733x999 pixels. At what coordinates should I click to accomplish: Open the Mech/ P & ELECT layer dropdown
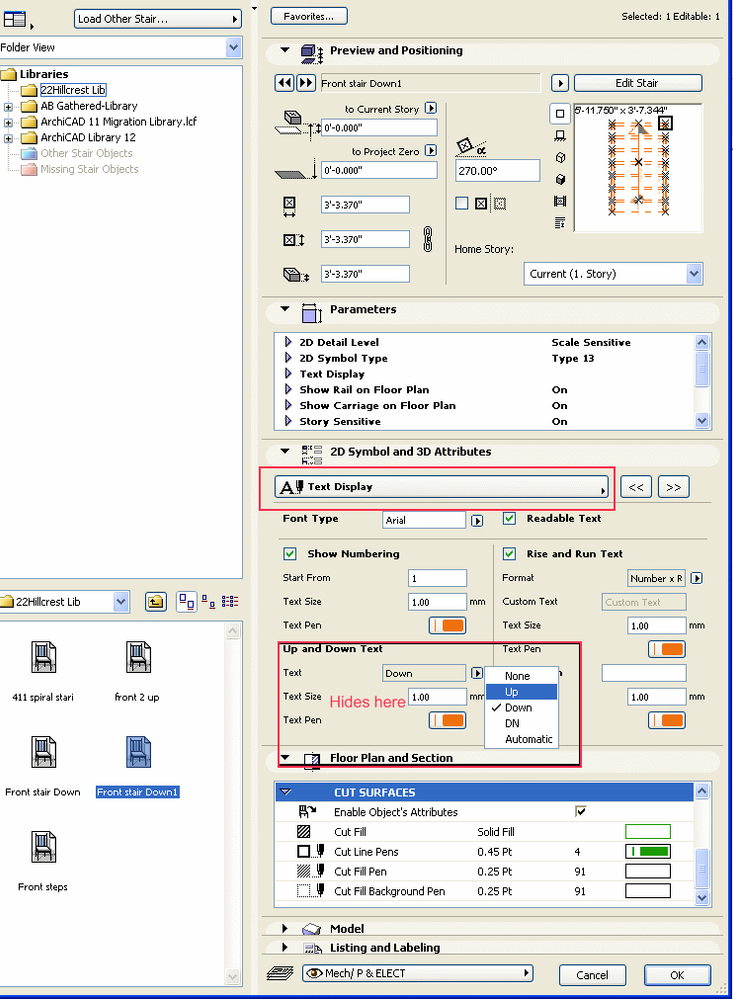[417, 973]
